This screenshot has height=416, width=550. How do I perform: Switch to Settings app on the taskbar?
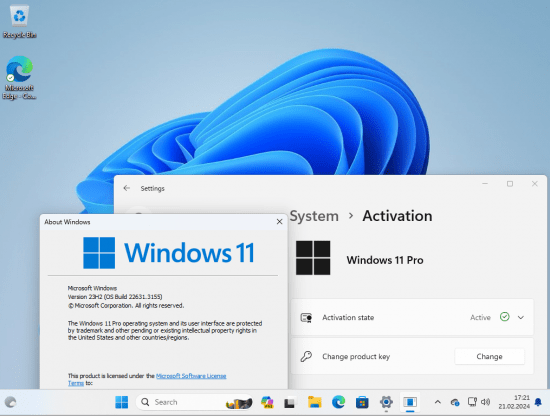pos(386,402)
